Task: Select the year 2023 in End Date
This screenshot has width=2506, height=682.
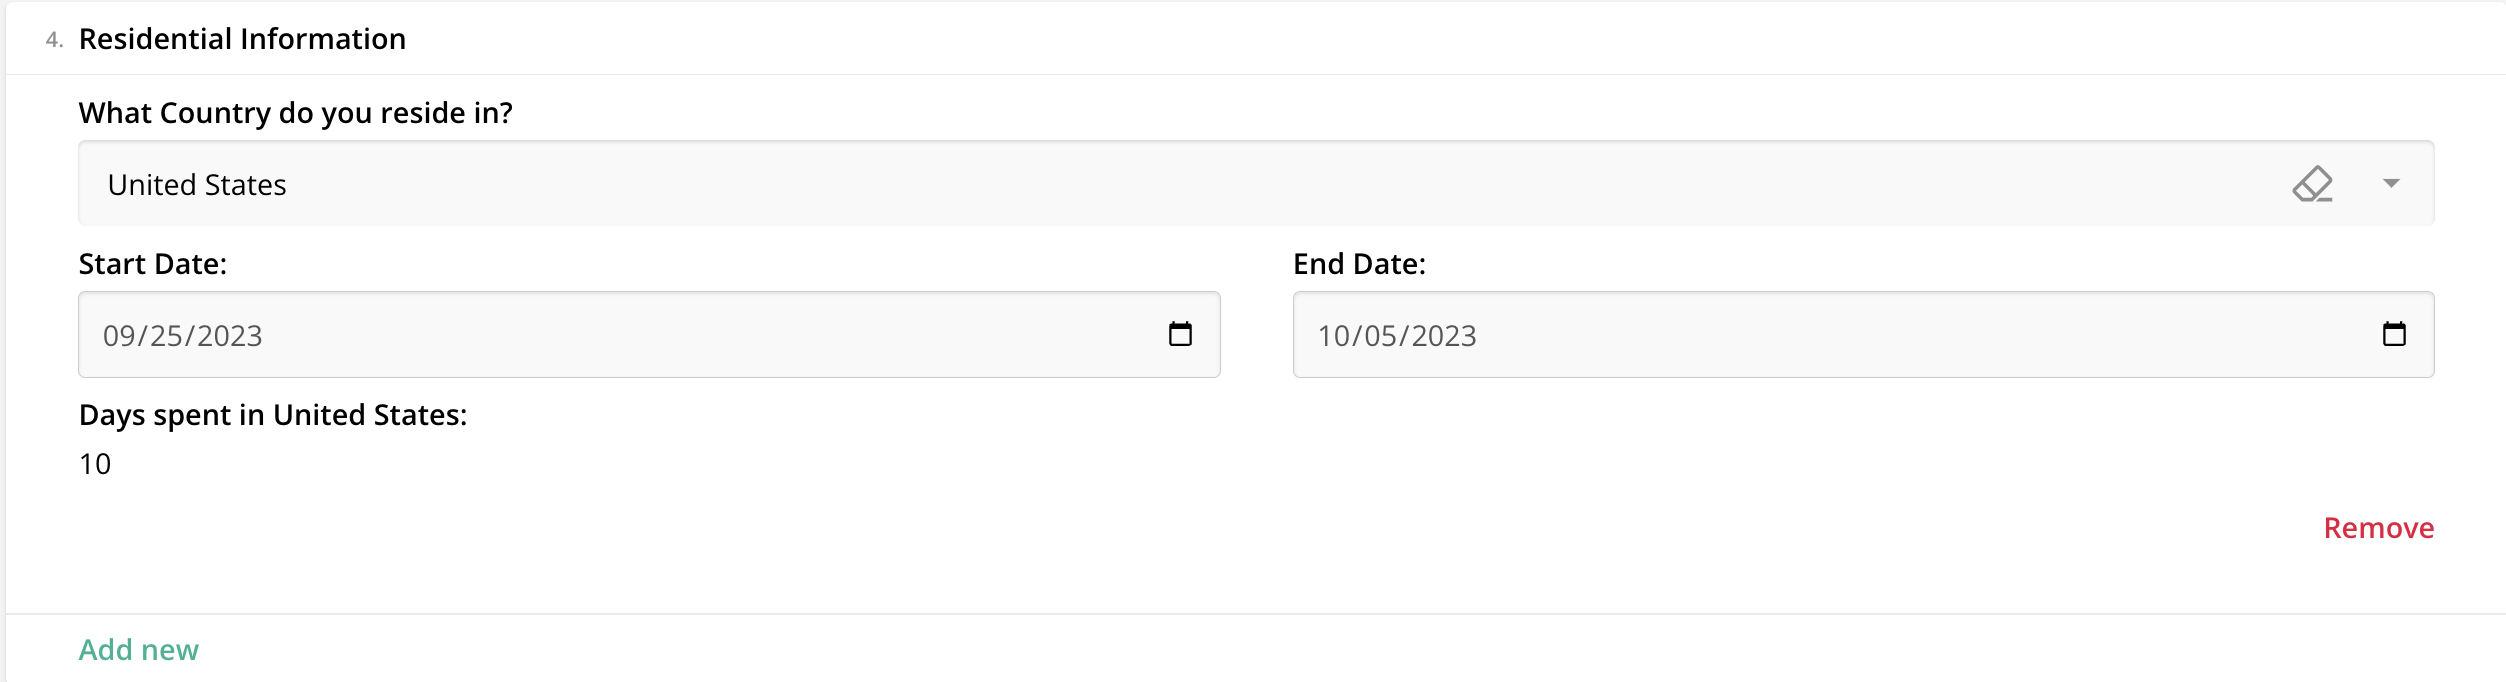Action: [x=1444, y=336]
